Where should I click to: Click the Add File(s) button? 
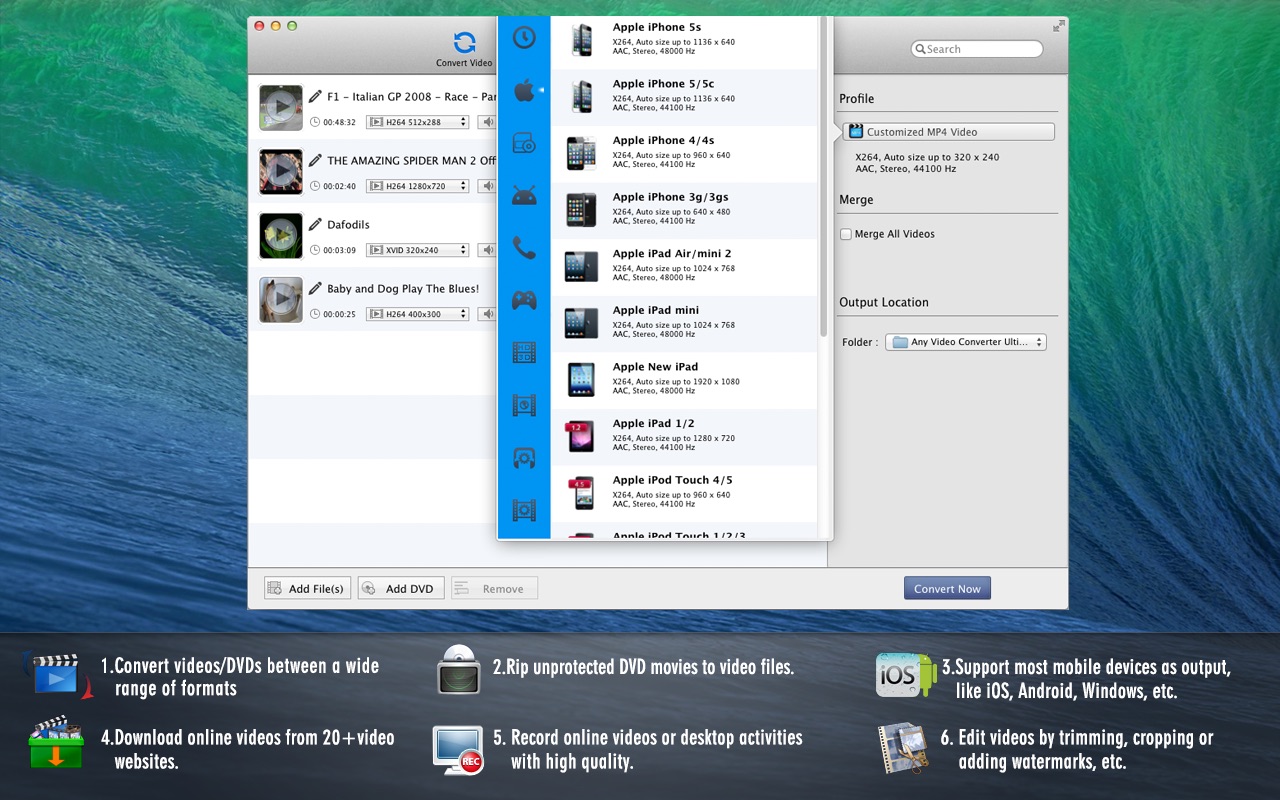307,588
